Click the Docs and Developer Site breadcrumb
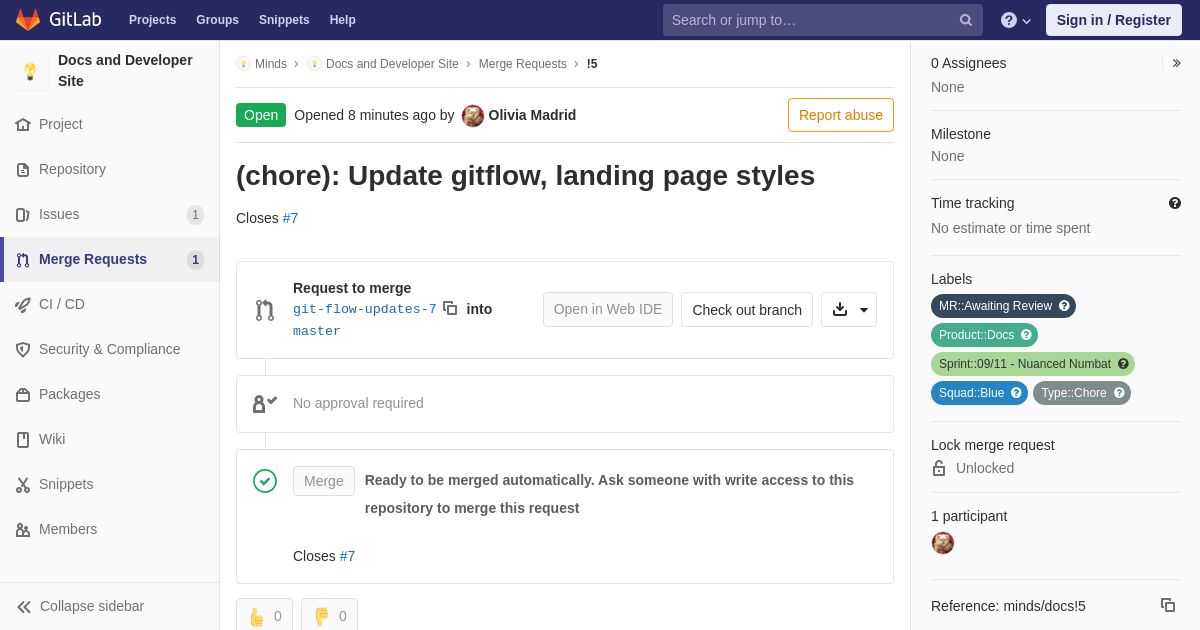The height and width of the screenshot is (630, 1200). click(x=392, y=64)
